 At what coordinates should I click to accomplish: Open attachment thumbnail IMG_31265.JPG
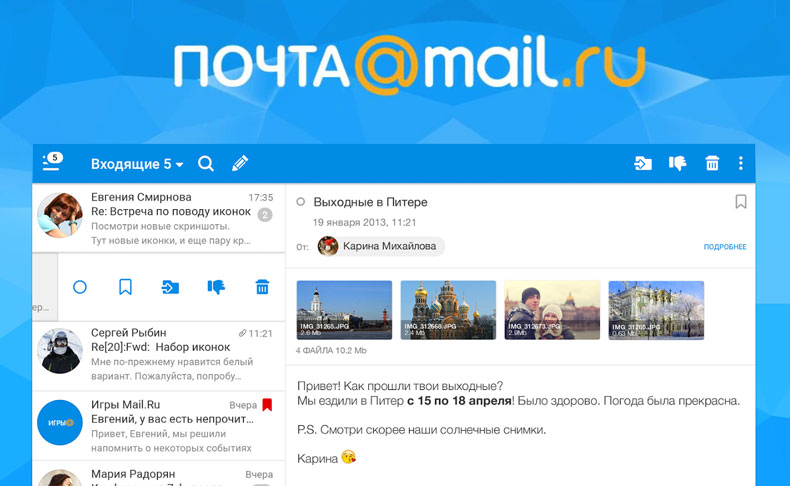[x=344, y=310]
